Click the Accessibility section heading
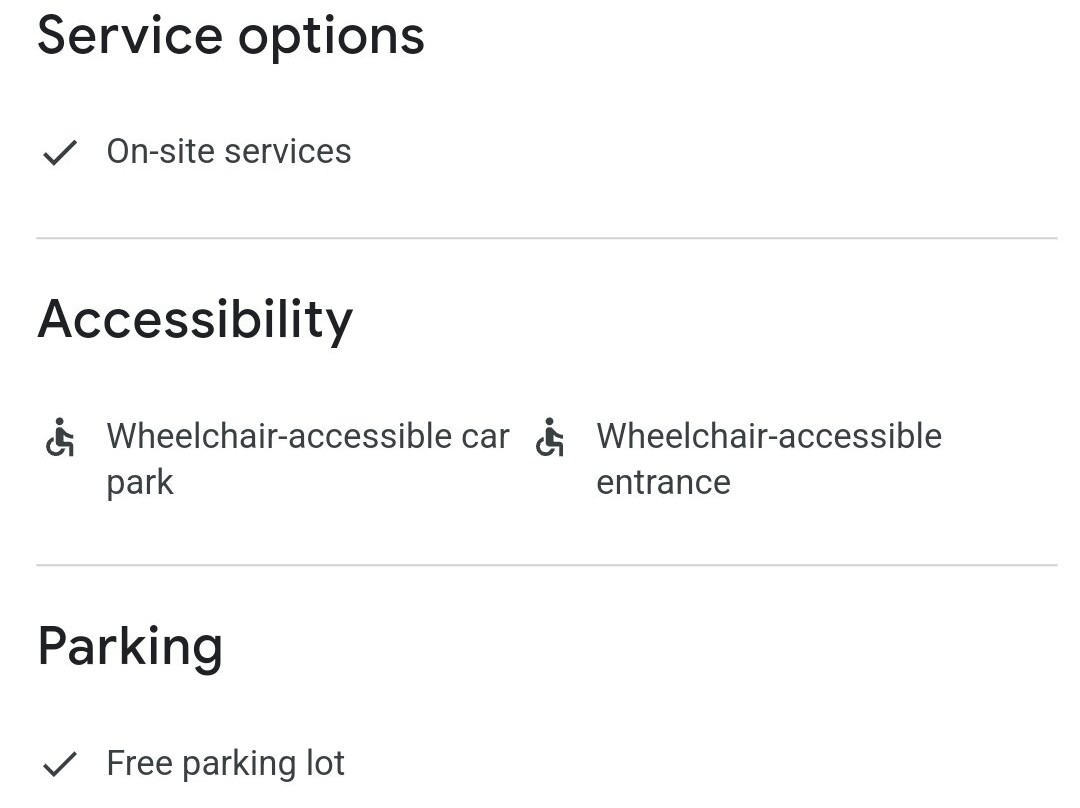This screenshot has width=1080, height=808. (195, 319)
